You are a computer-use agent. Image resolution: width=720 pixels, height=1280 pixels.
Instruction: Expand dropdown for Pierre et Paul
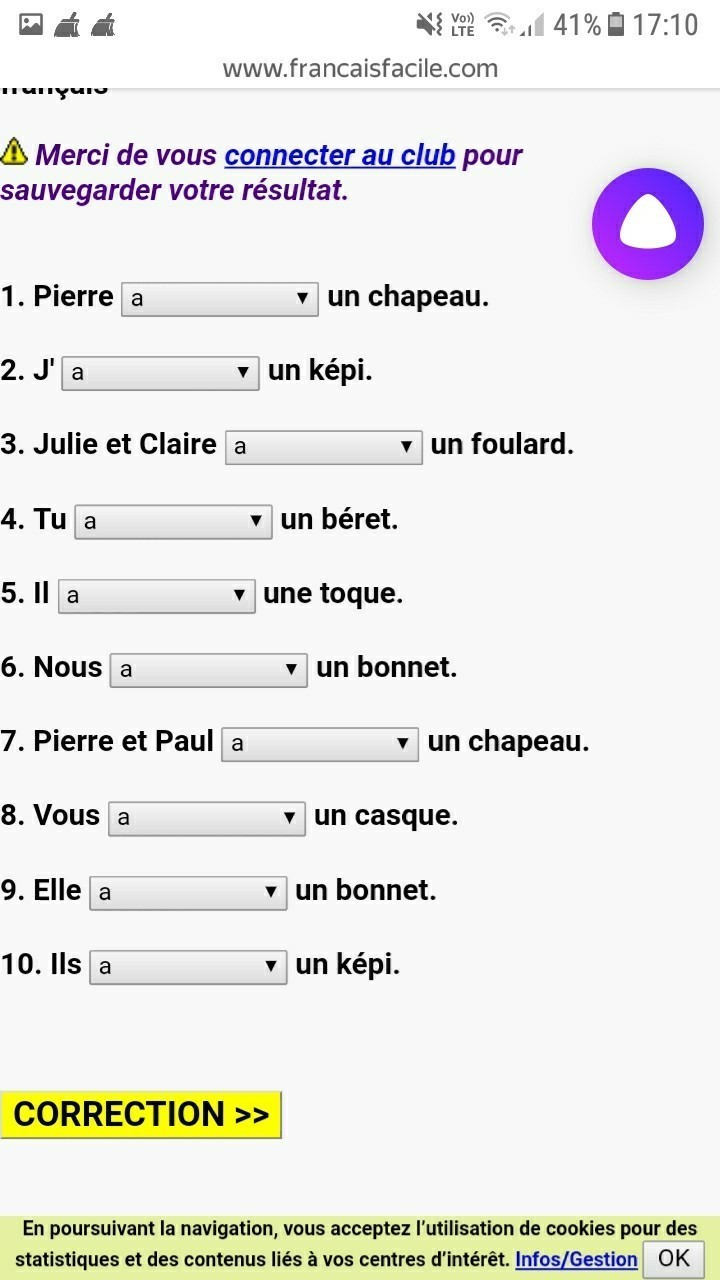click(x=320, y=743)
